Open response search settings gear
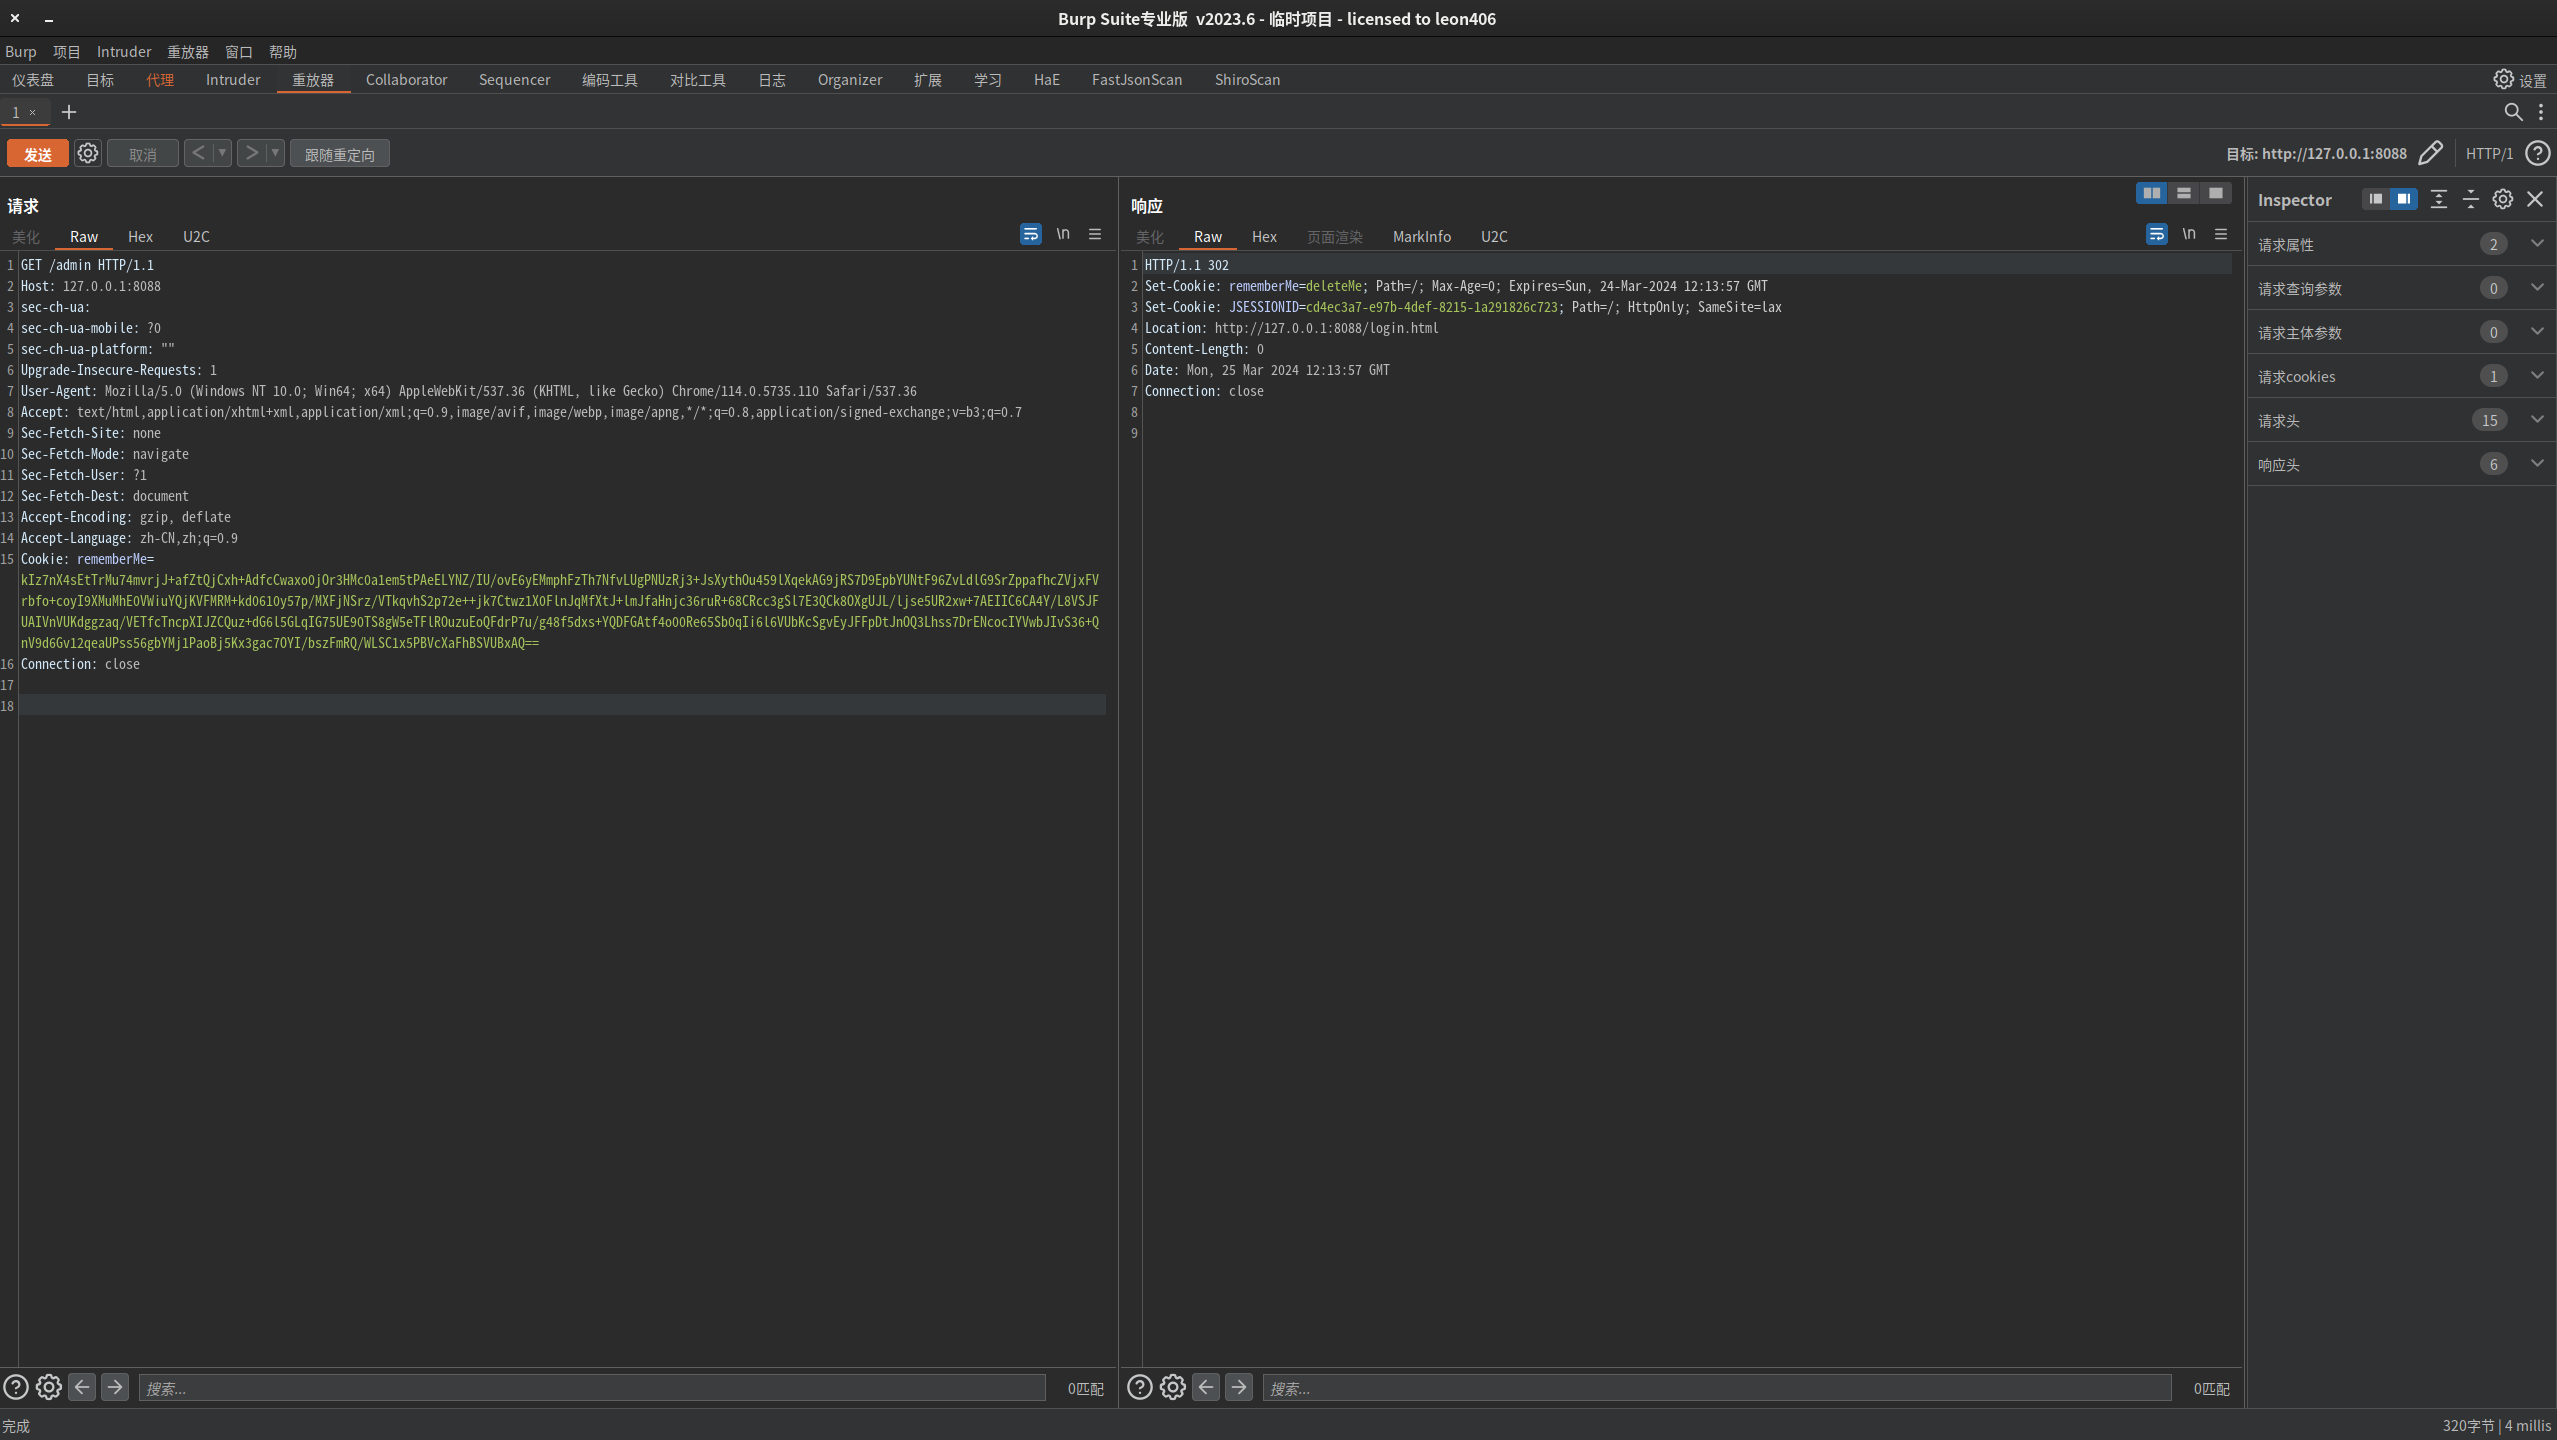Image resolution: width=2557 pixels, height=1440 pixels. tap(1173, 1387)
